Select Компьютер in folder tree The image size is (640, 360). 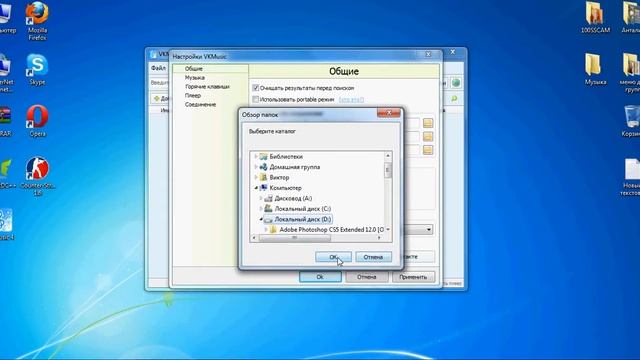(285, 188)
